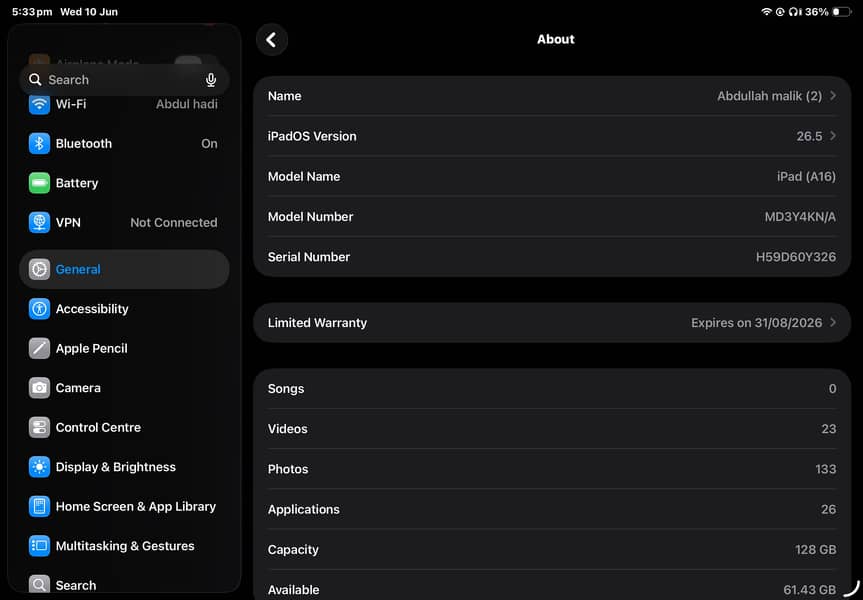Tap the Apple Pencil icon
This screenshot has height=600, width=863.
point(39,349)
